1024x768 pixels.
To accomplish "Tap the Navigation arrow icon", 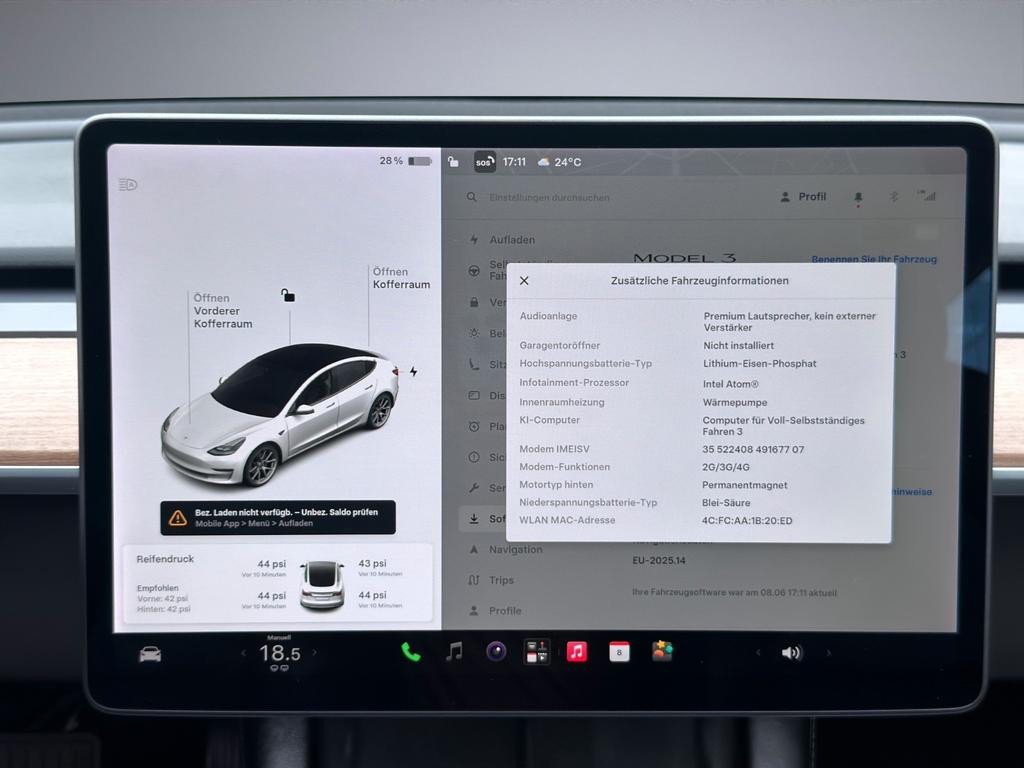I will pos(474,550).
